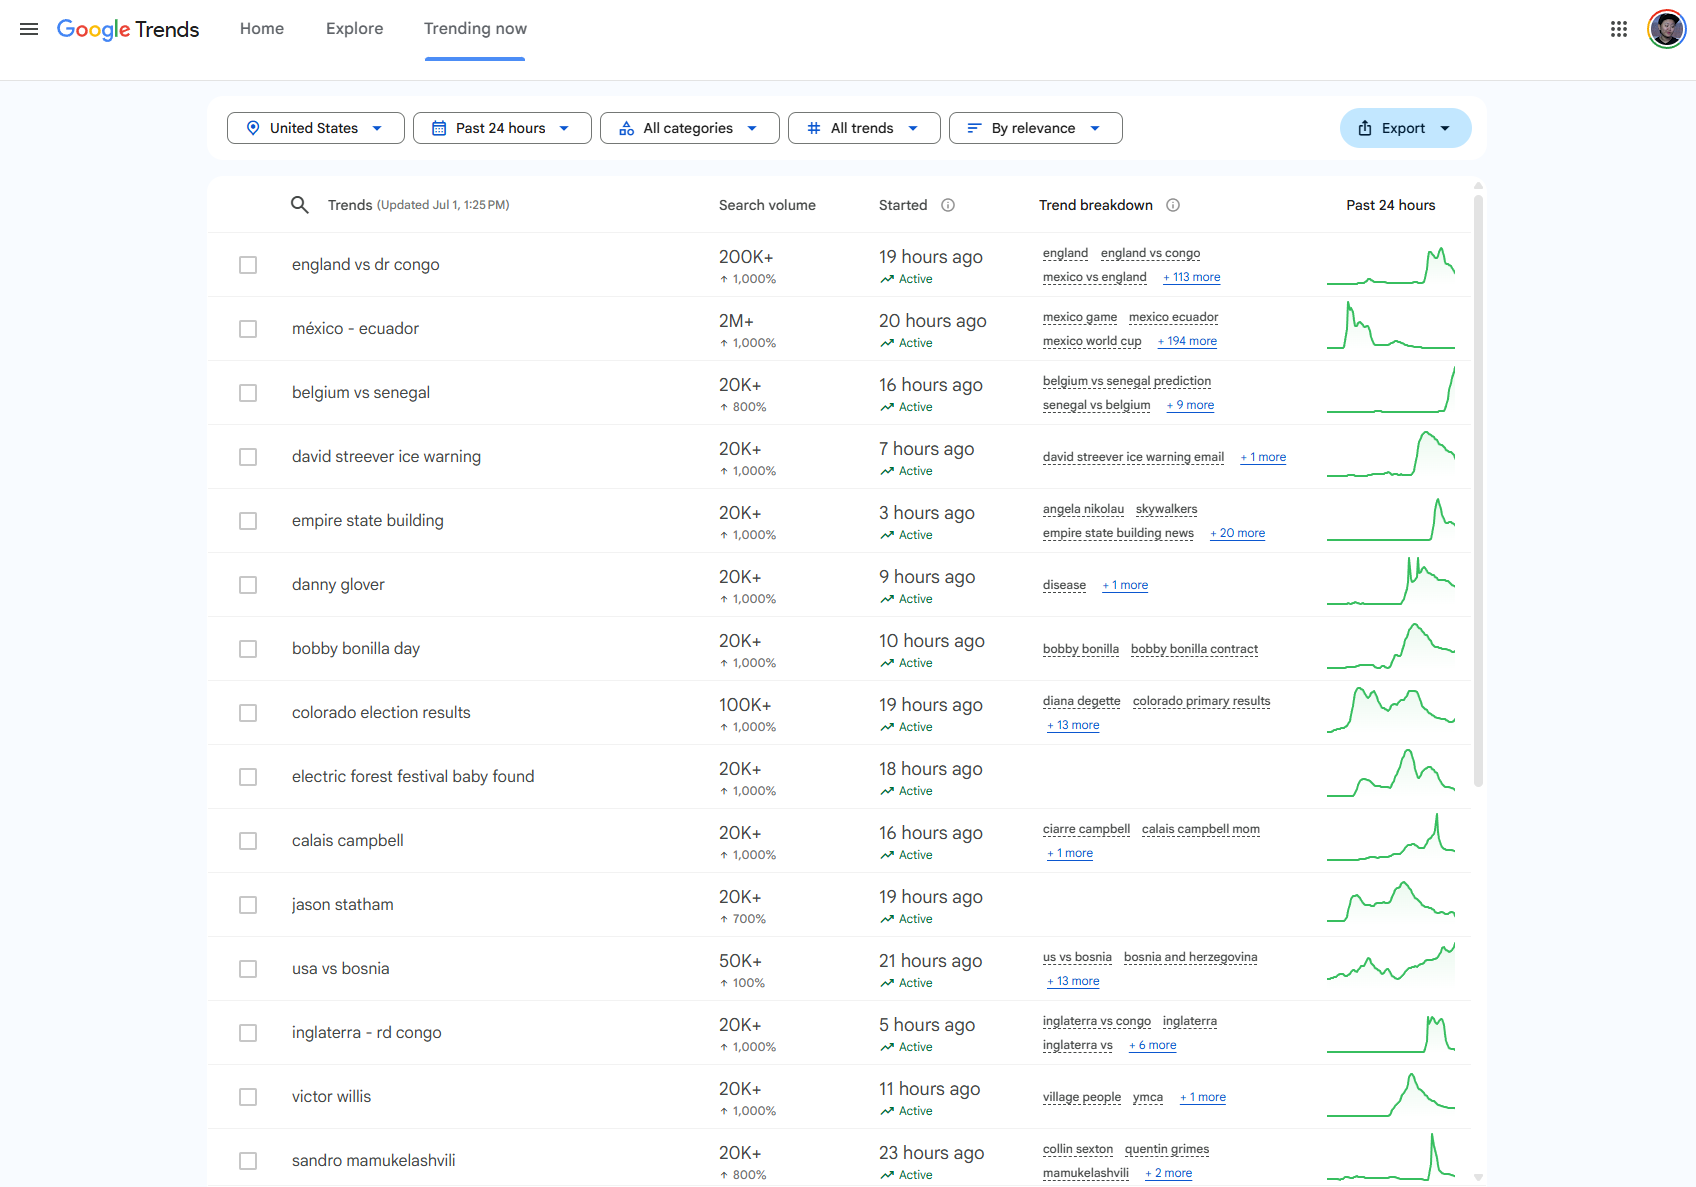Check the bobby bonilla day checkbox
This screenshot has width=1696, height=1187.
[x=248, y=649]
